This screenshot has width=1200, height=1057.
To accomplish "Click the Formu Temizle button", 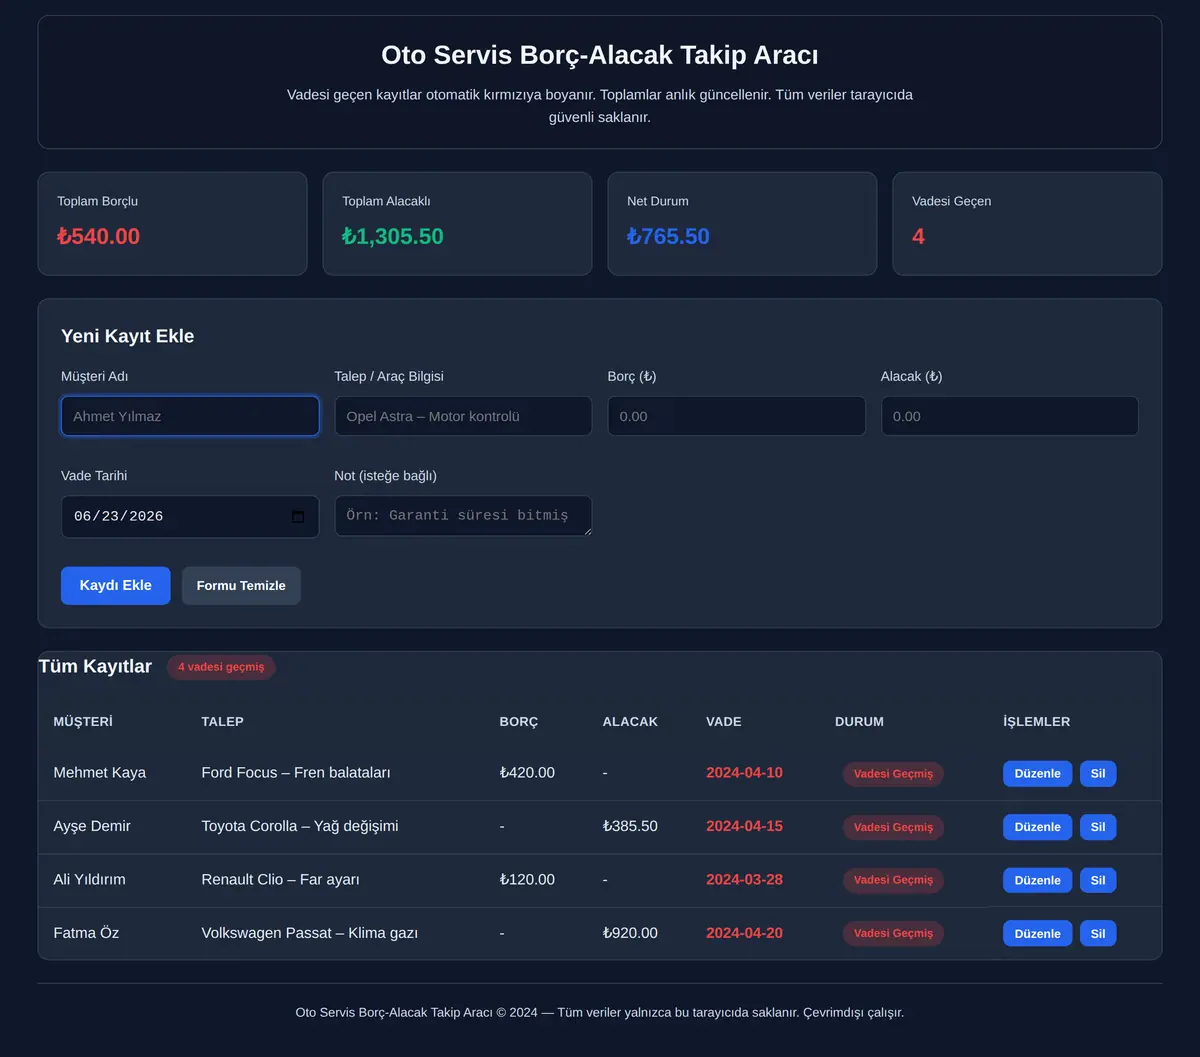I will pyautogui.click(x=241, y=586).
